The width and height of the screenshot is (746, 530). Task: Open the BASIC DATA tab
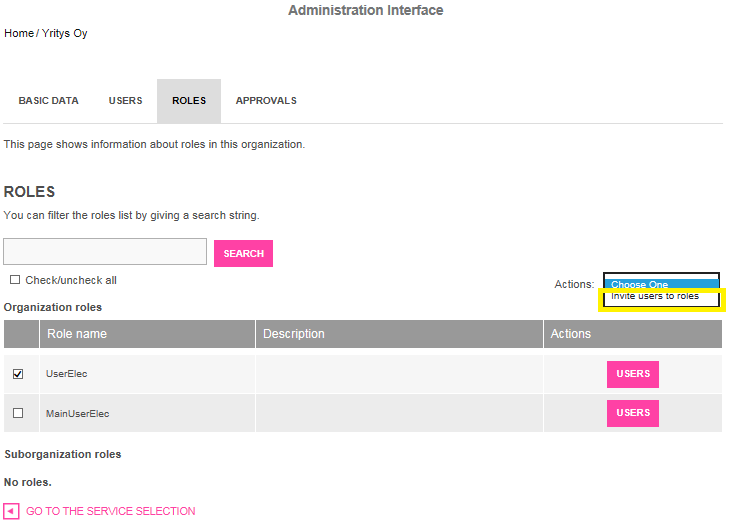[49, 101]
